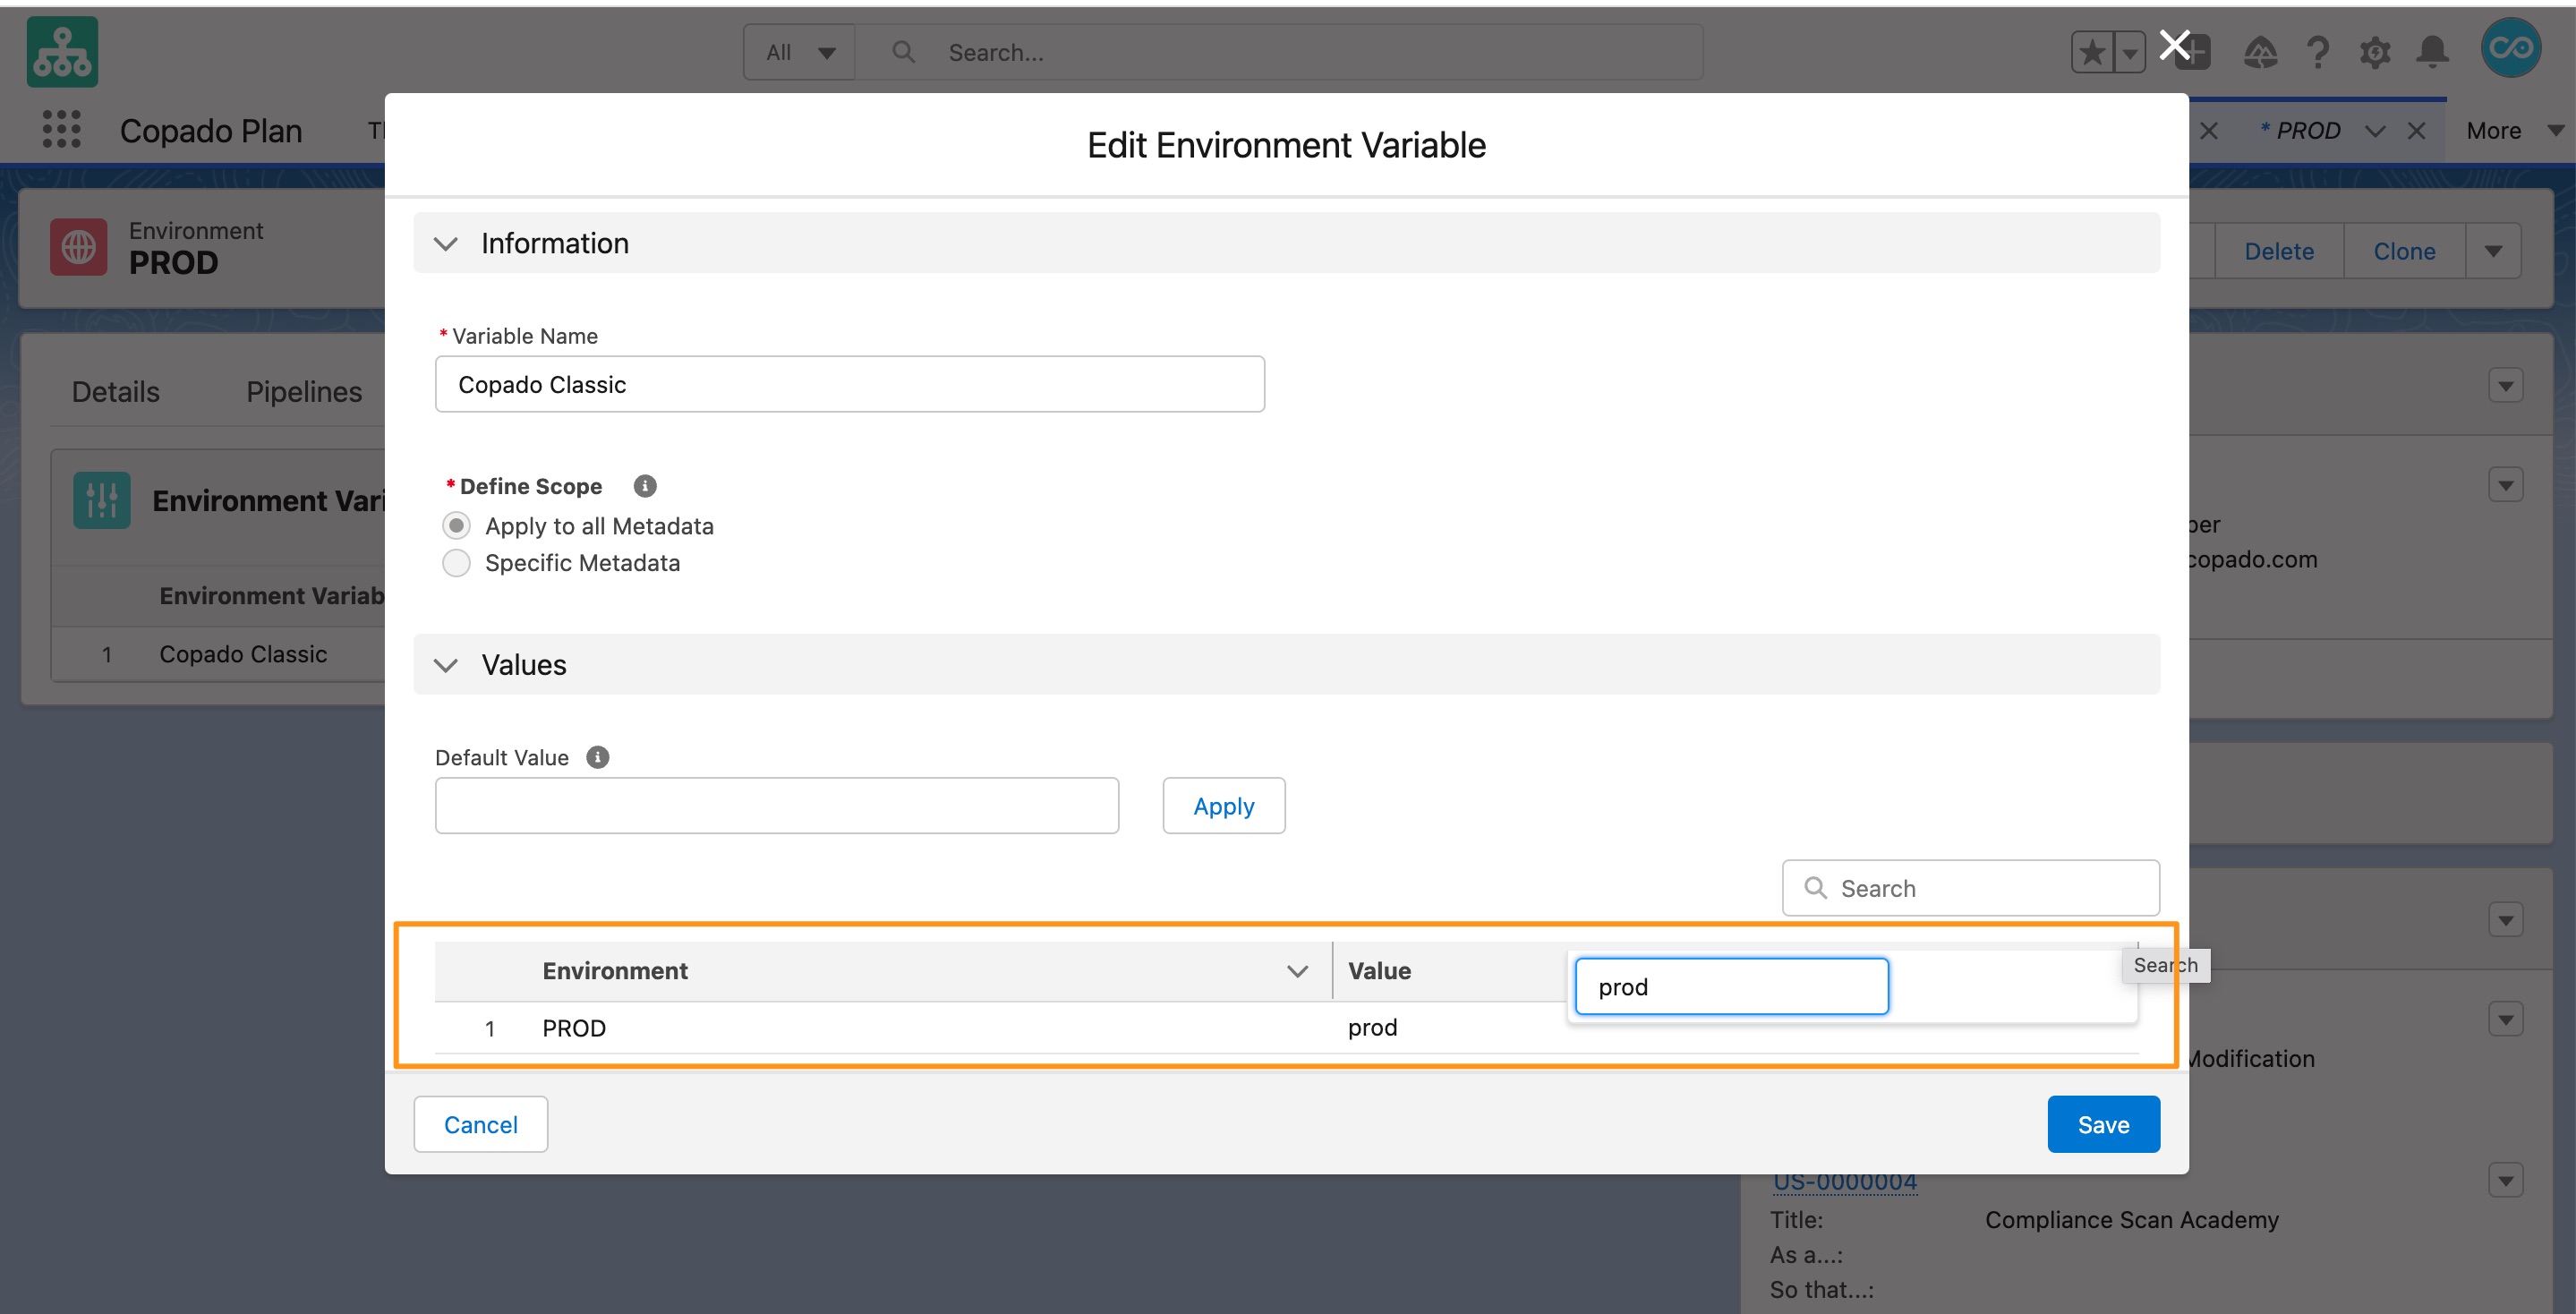Click the Define Scope info icon
This screenshot has height=1314, width=2576.
click(645, 486)
